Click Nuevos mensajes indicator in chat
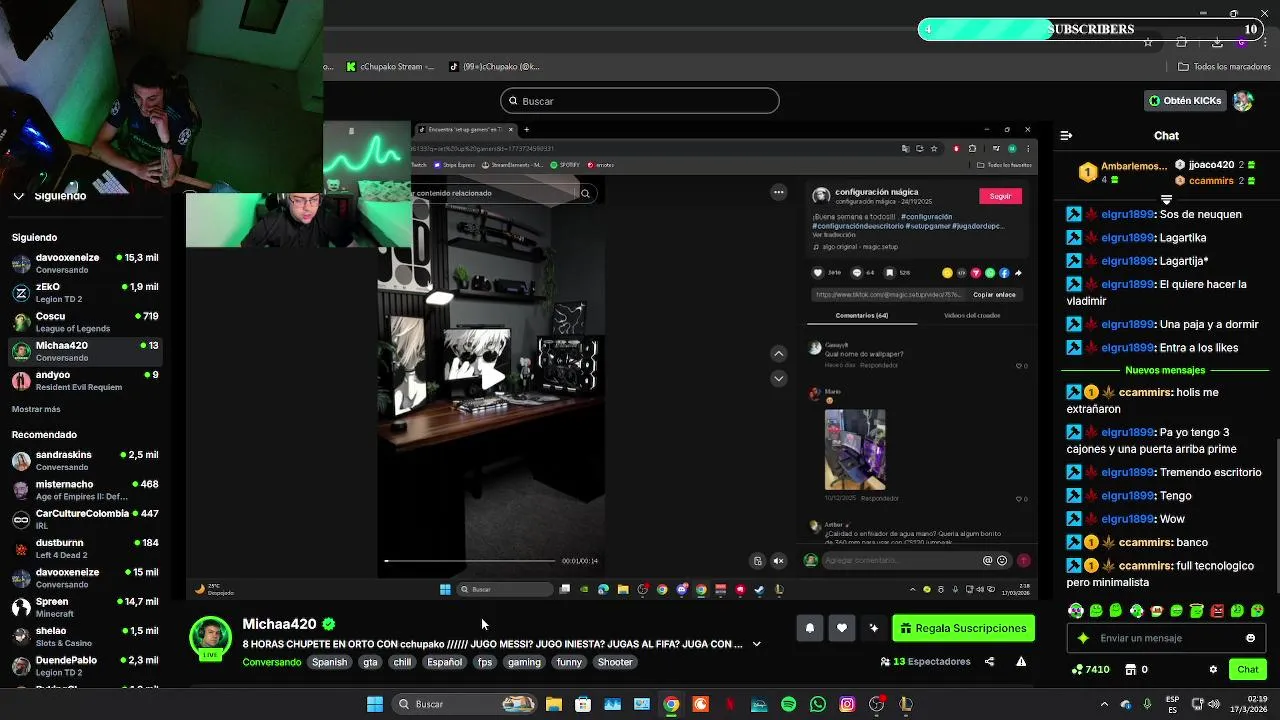The width and height of the screenshot is (1280, 720). tap(1165, 371)
